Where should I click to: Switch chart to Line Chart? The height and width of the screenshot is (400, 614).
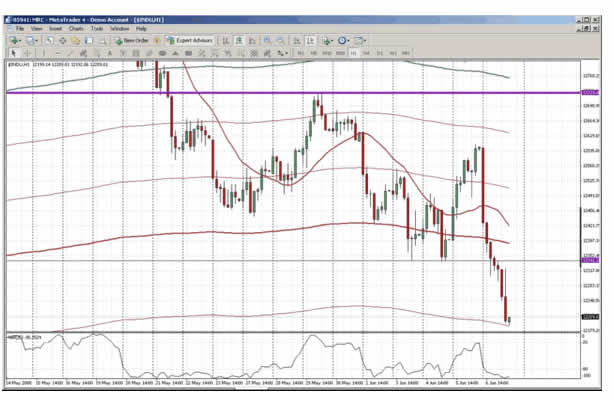[x=252, y=40]
